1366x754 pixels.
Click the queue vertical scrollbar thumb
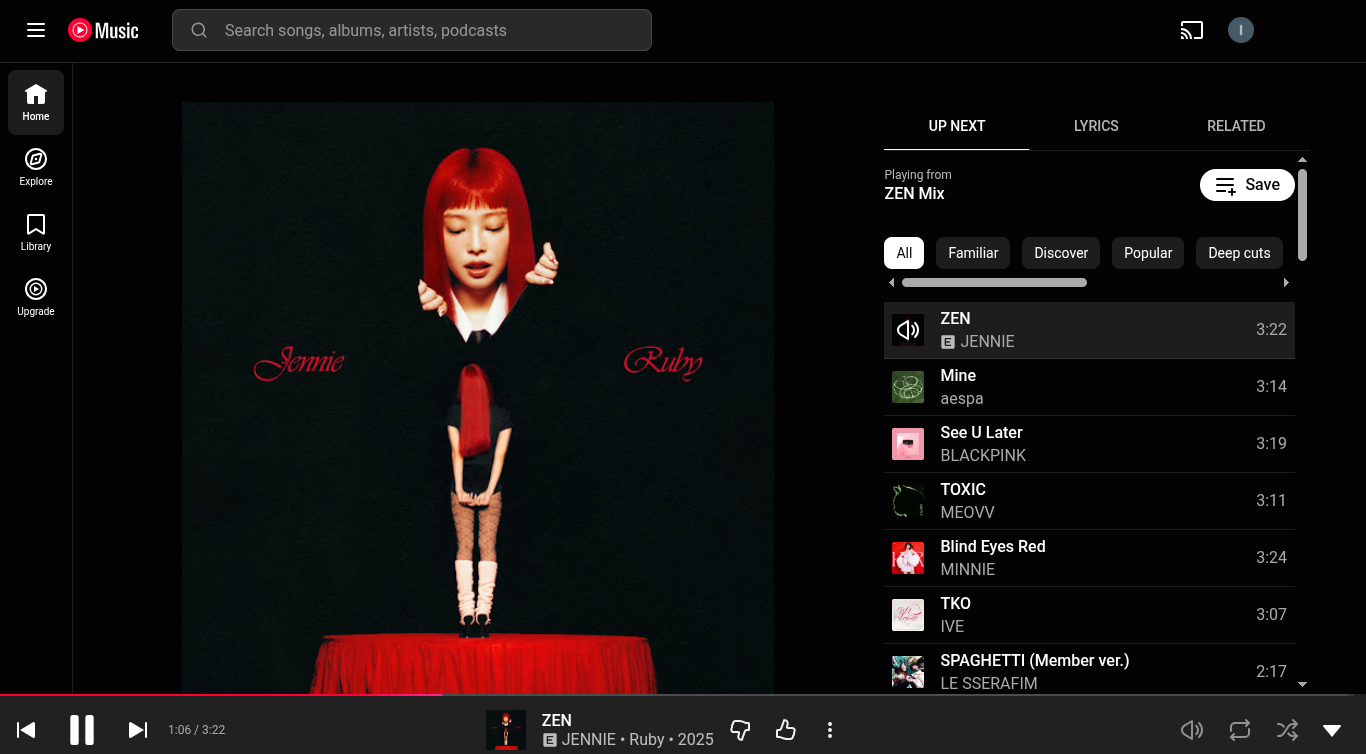click(x=1302, y=215)
